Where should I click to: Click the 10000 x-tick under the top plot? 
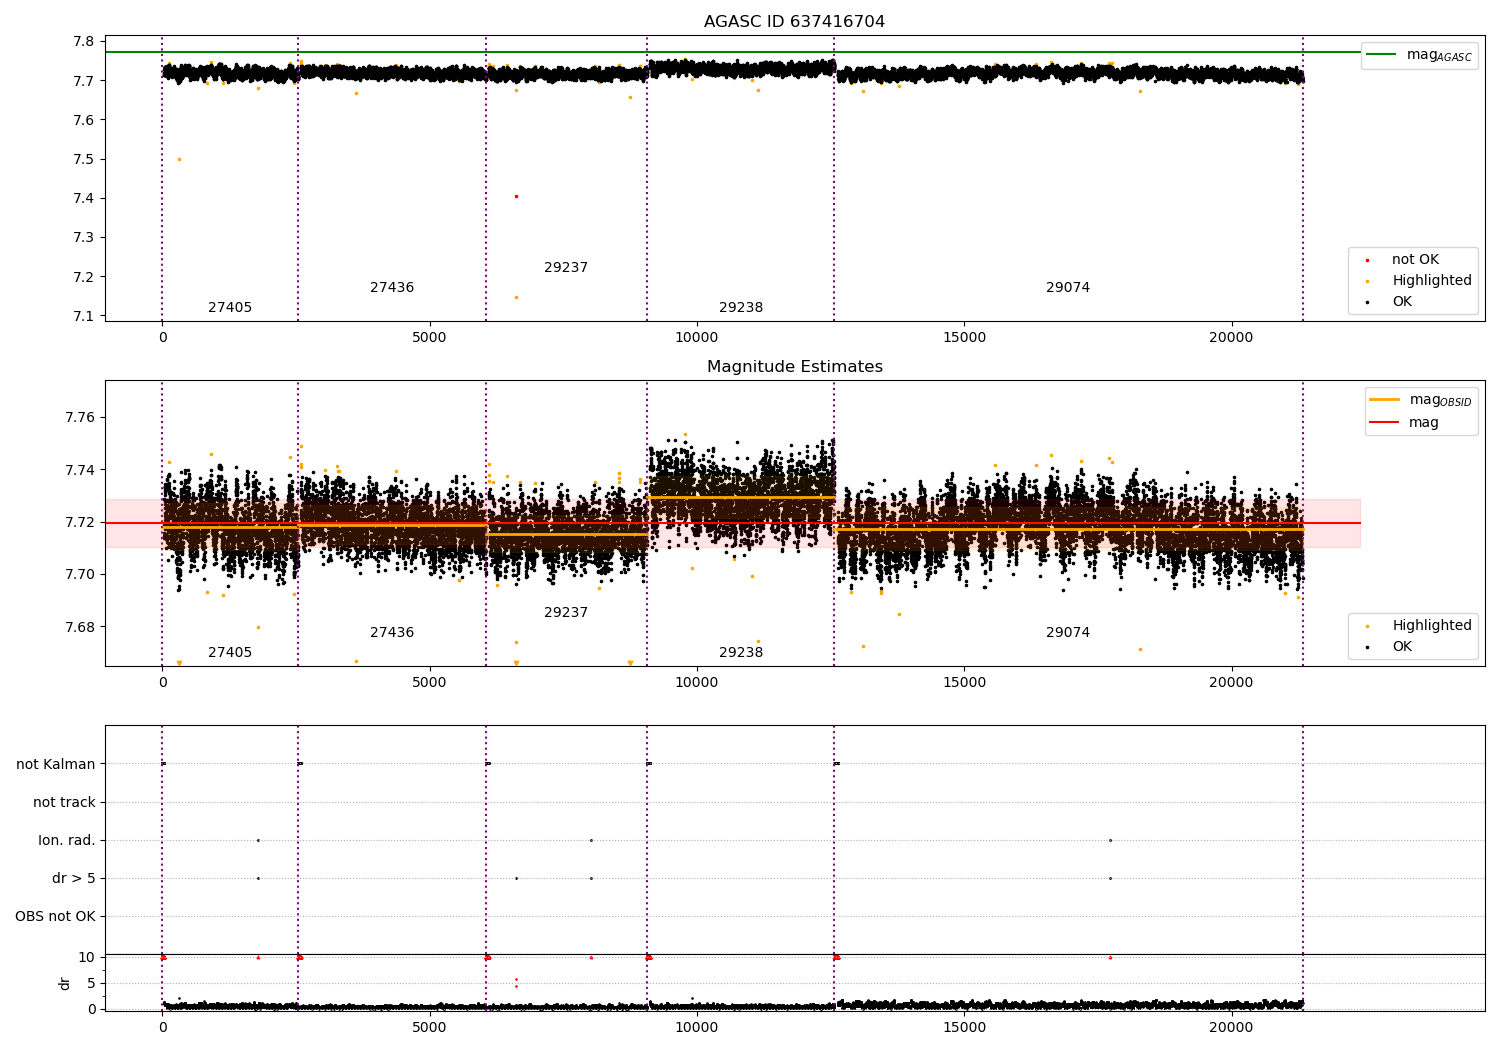pos(697,337)
